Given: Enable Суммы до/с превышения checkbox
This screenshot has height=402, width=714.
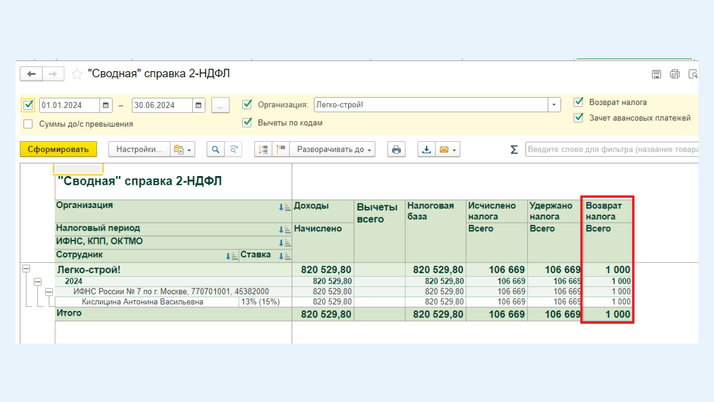Looking at the screenshot, I should pyautogui.click(x=28, y=124).
